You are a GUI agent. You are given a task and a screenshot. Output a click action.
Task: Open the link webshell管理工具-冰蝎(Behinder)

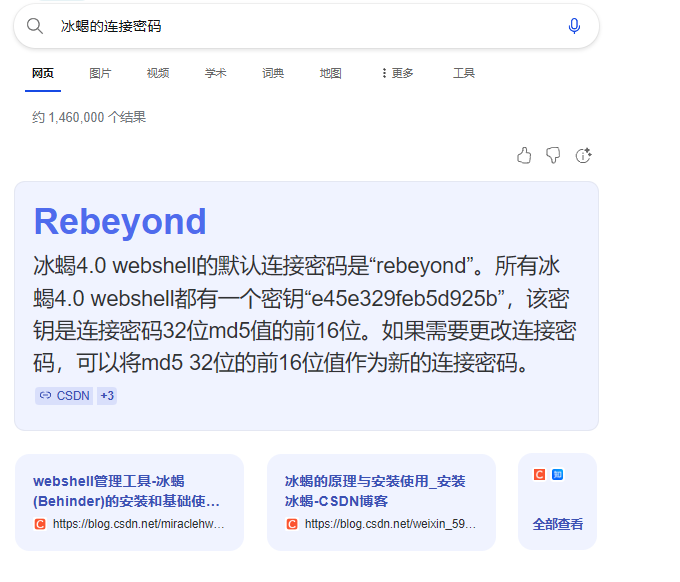[126, 491]
